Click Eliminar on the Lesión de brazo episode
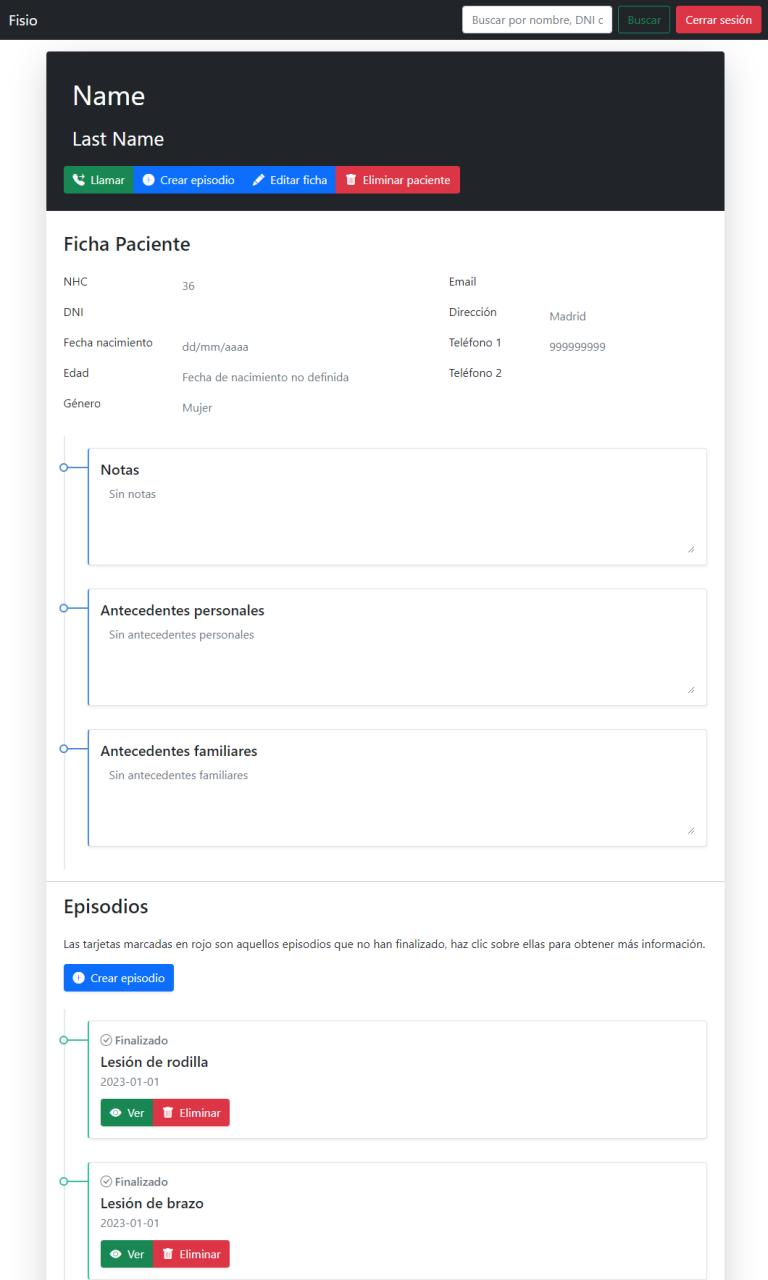The height and width of the screenshot is (1280, 768). 191,1253
